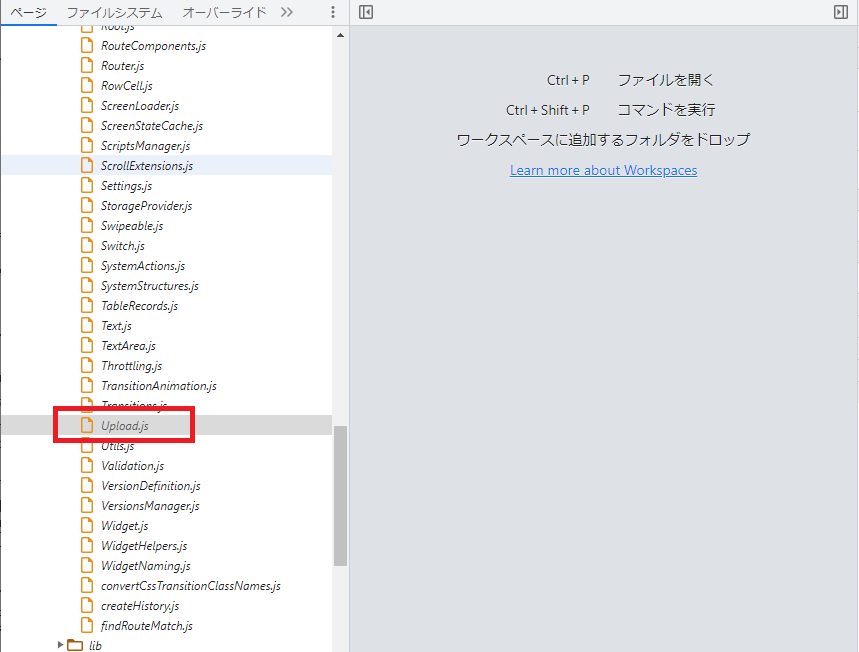The height and width of the screenshot is (652, 859).
Task: Select the ページ tab
Action: pos(27,12)
